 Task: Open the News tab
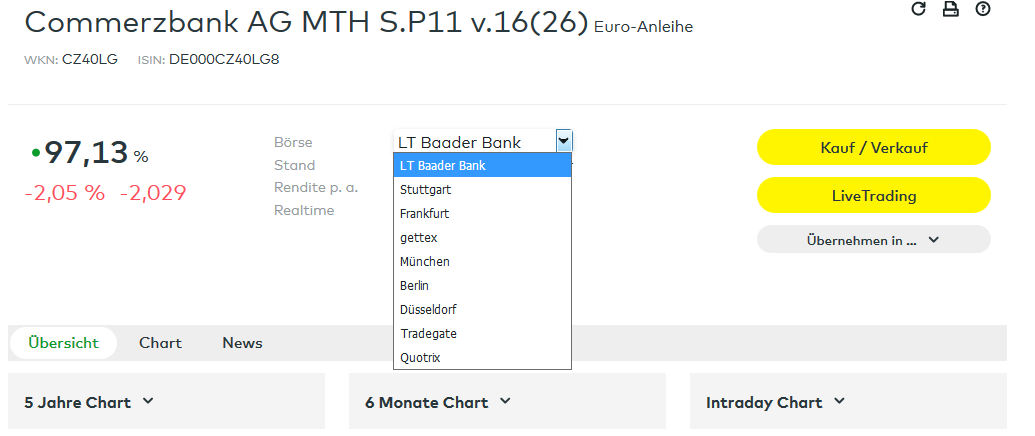[x=242, y=343]
